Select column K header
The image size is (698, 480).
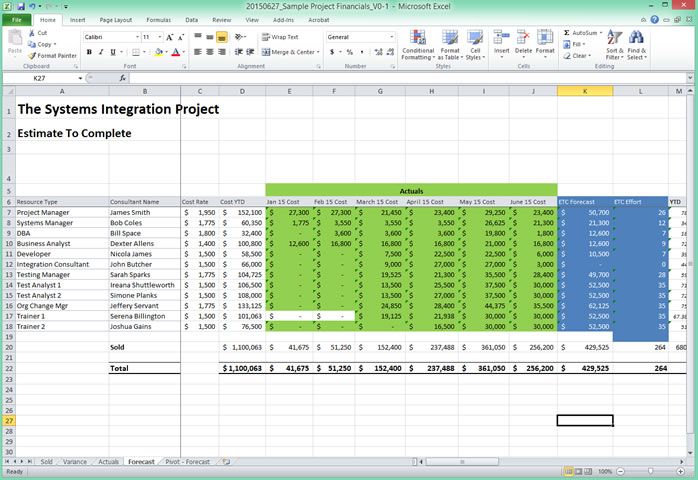[x=585, y=91]
